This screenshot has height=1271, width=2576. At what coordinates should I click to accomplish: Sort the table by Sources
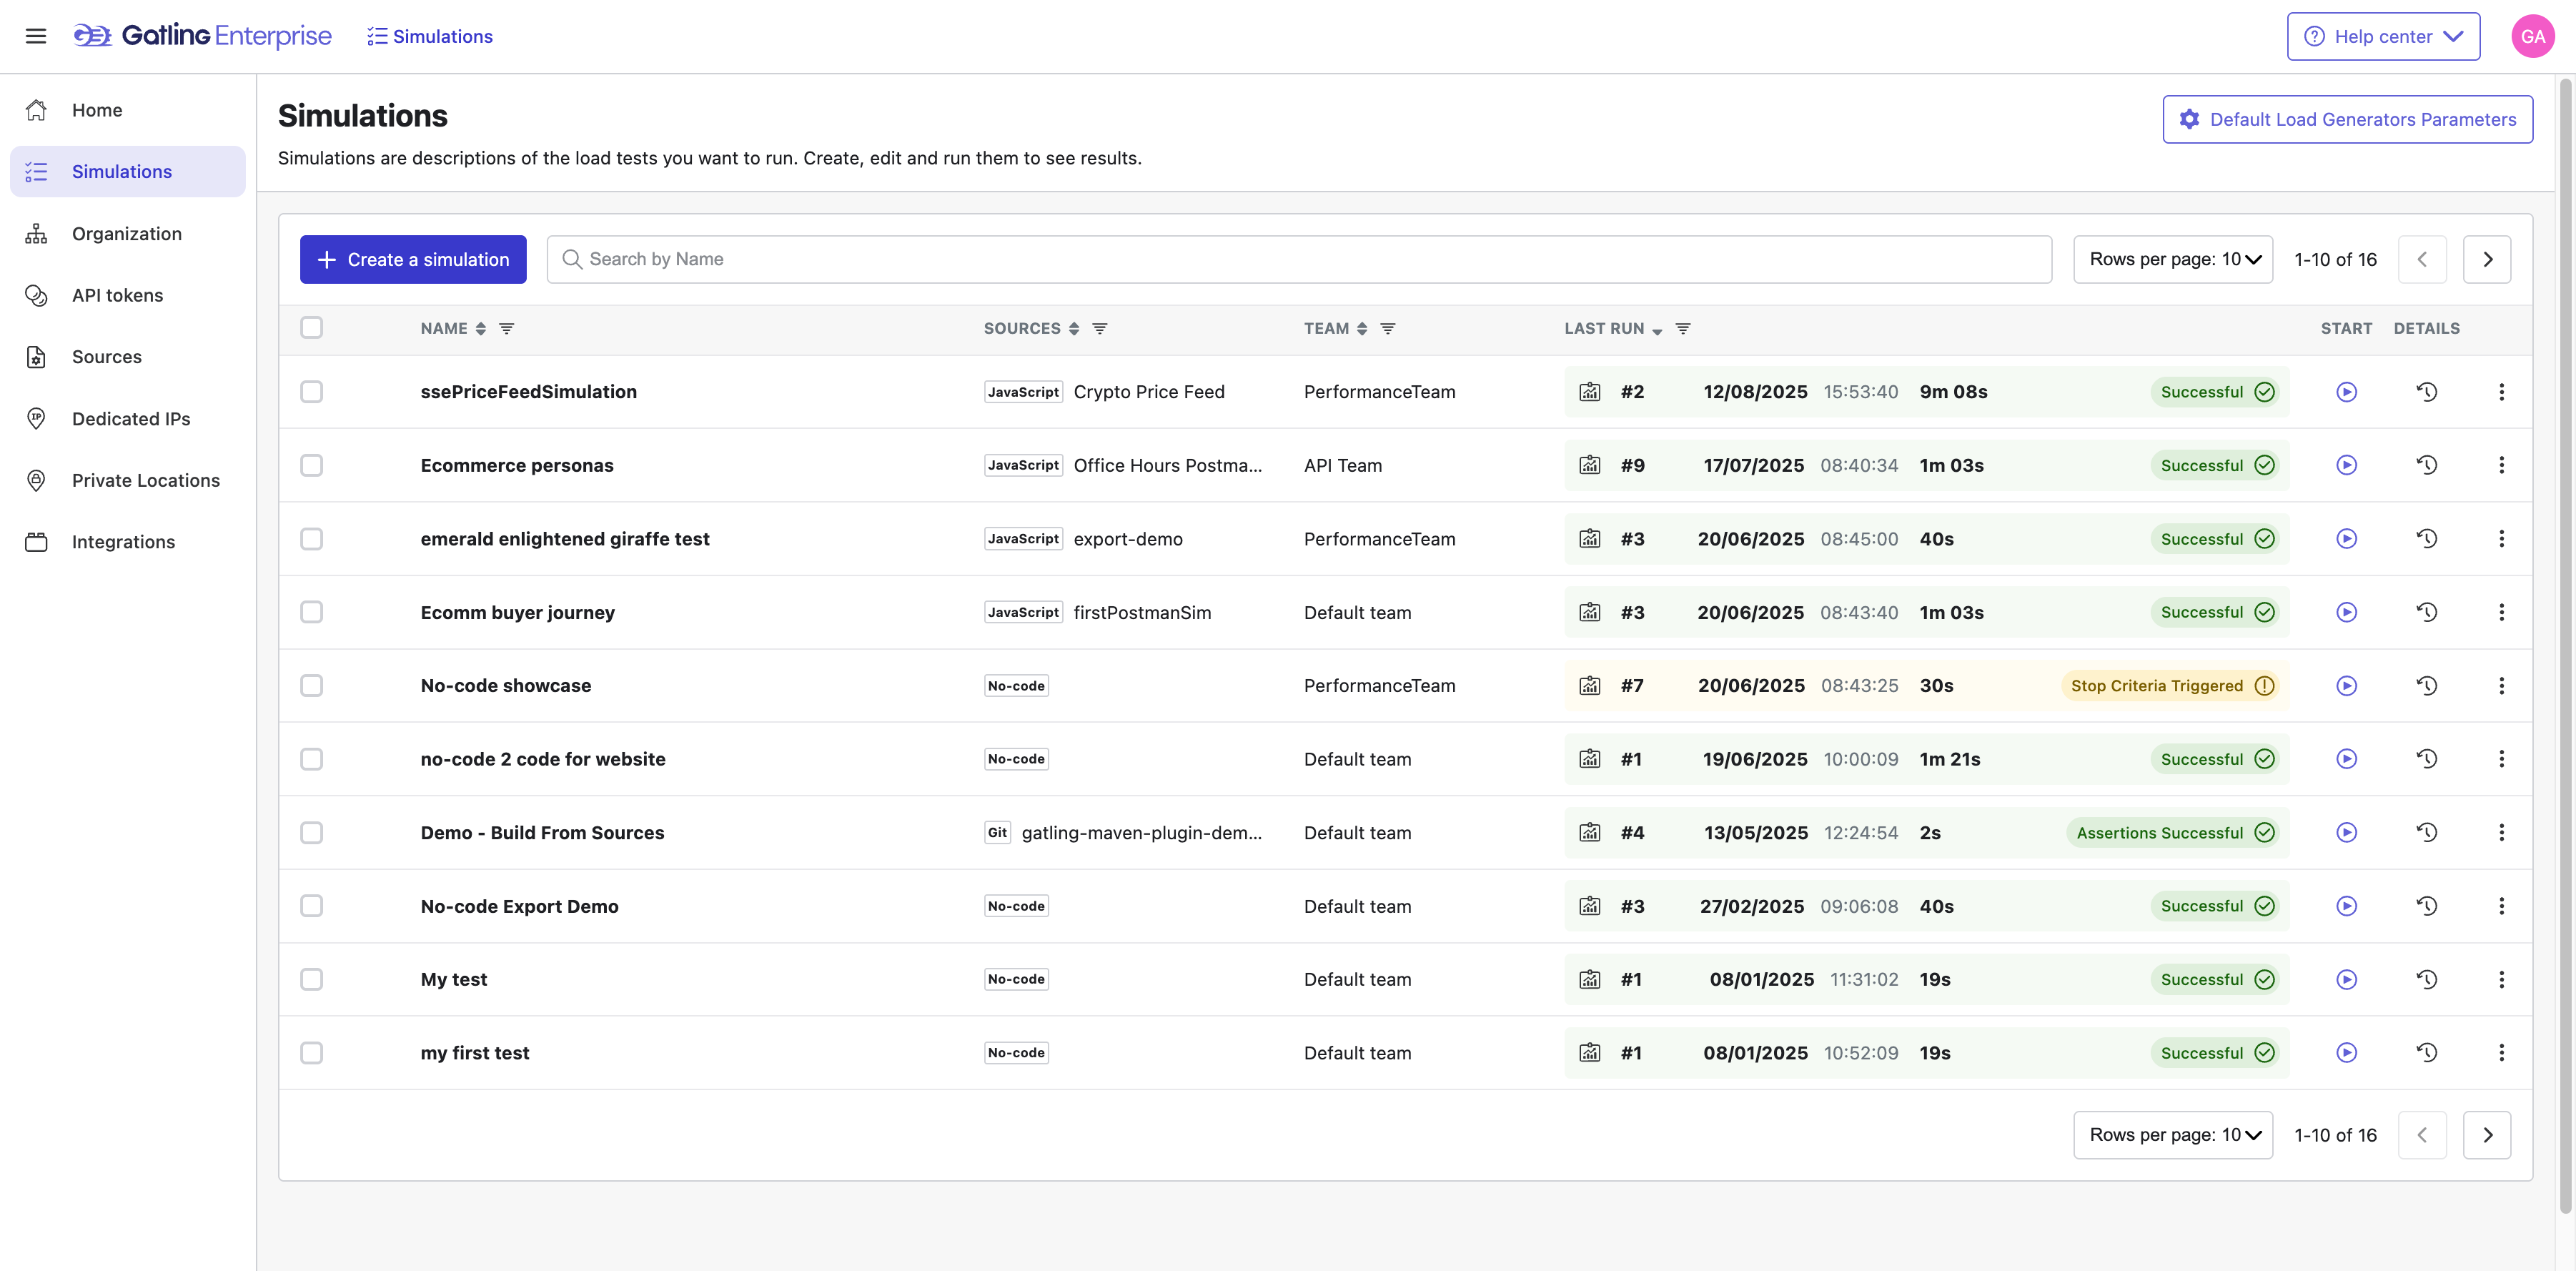pos(1074,329)
